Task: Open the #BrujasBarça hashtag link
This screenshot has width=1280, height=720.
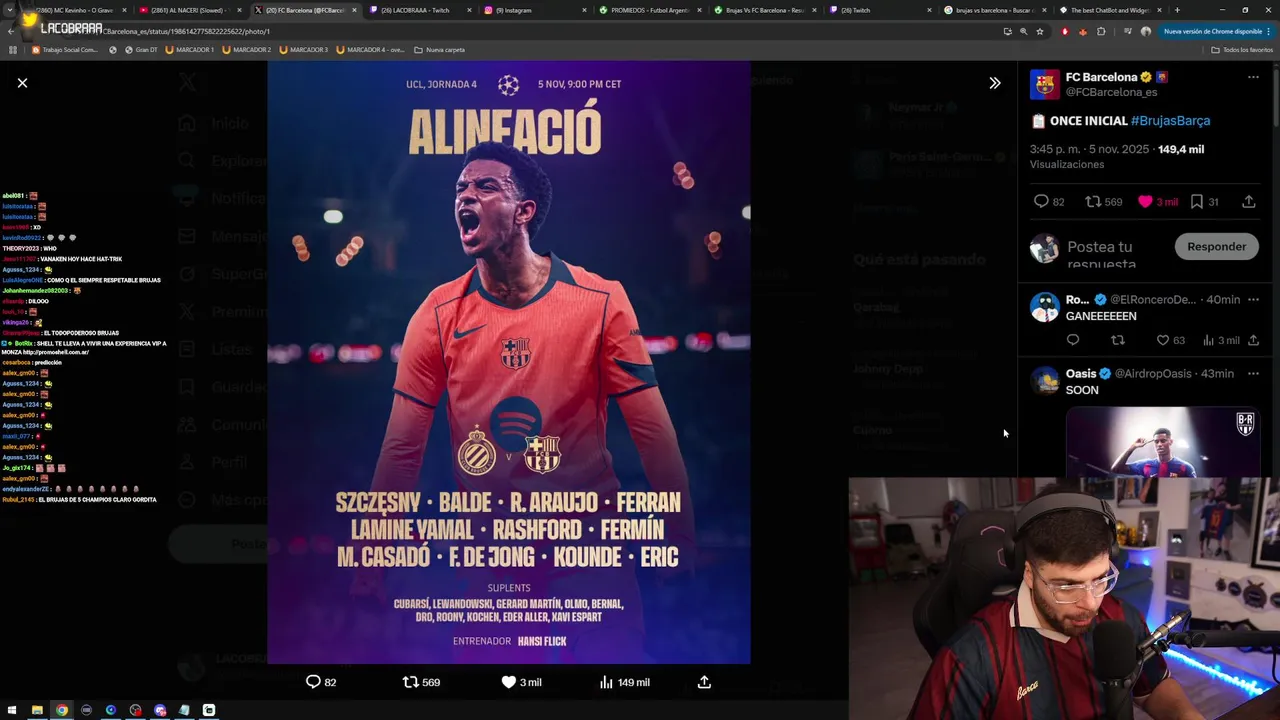Action: (1170, 120)
